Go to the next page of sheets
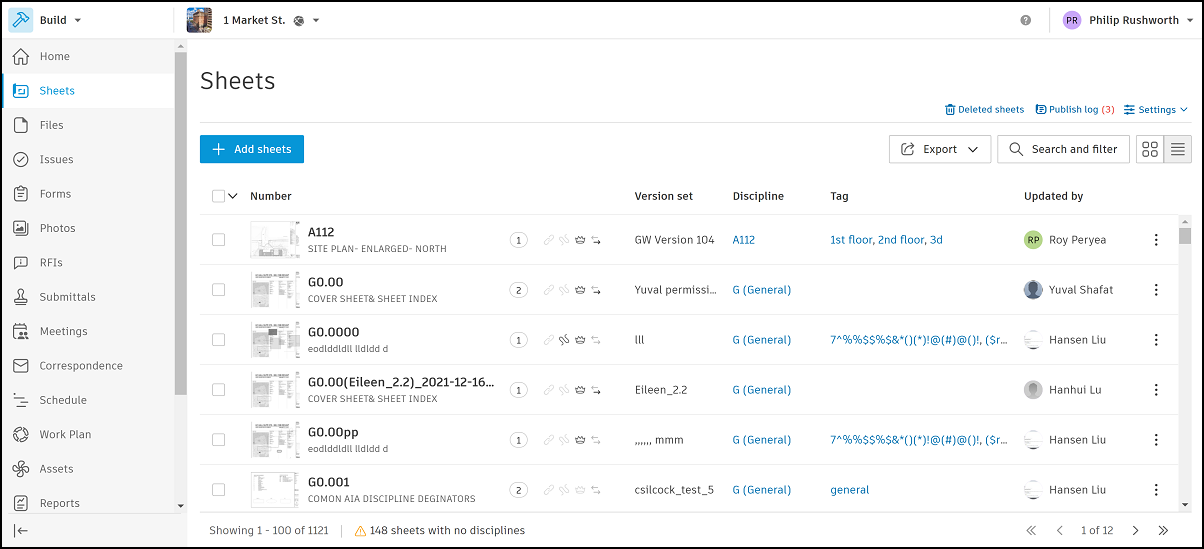The image size is (1204, 549). (1135, 530)
